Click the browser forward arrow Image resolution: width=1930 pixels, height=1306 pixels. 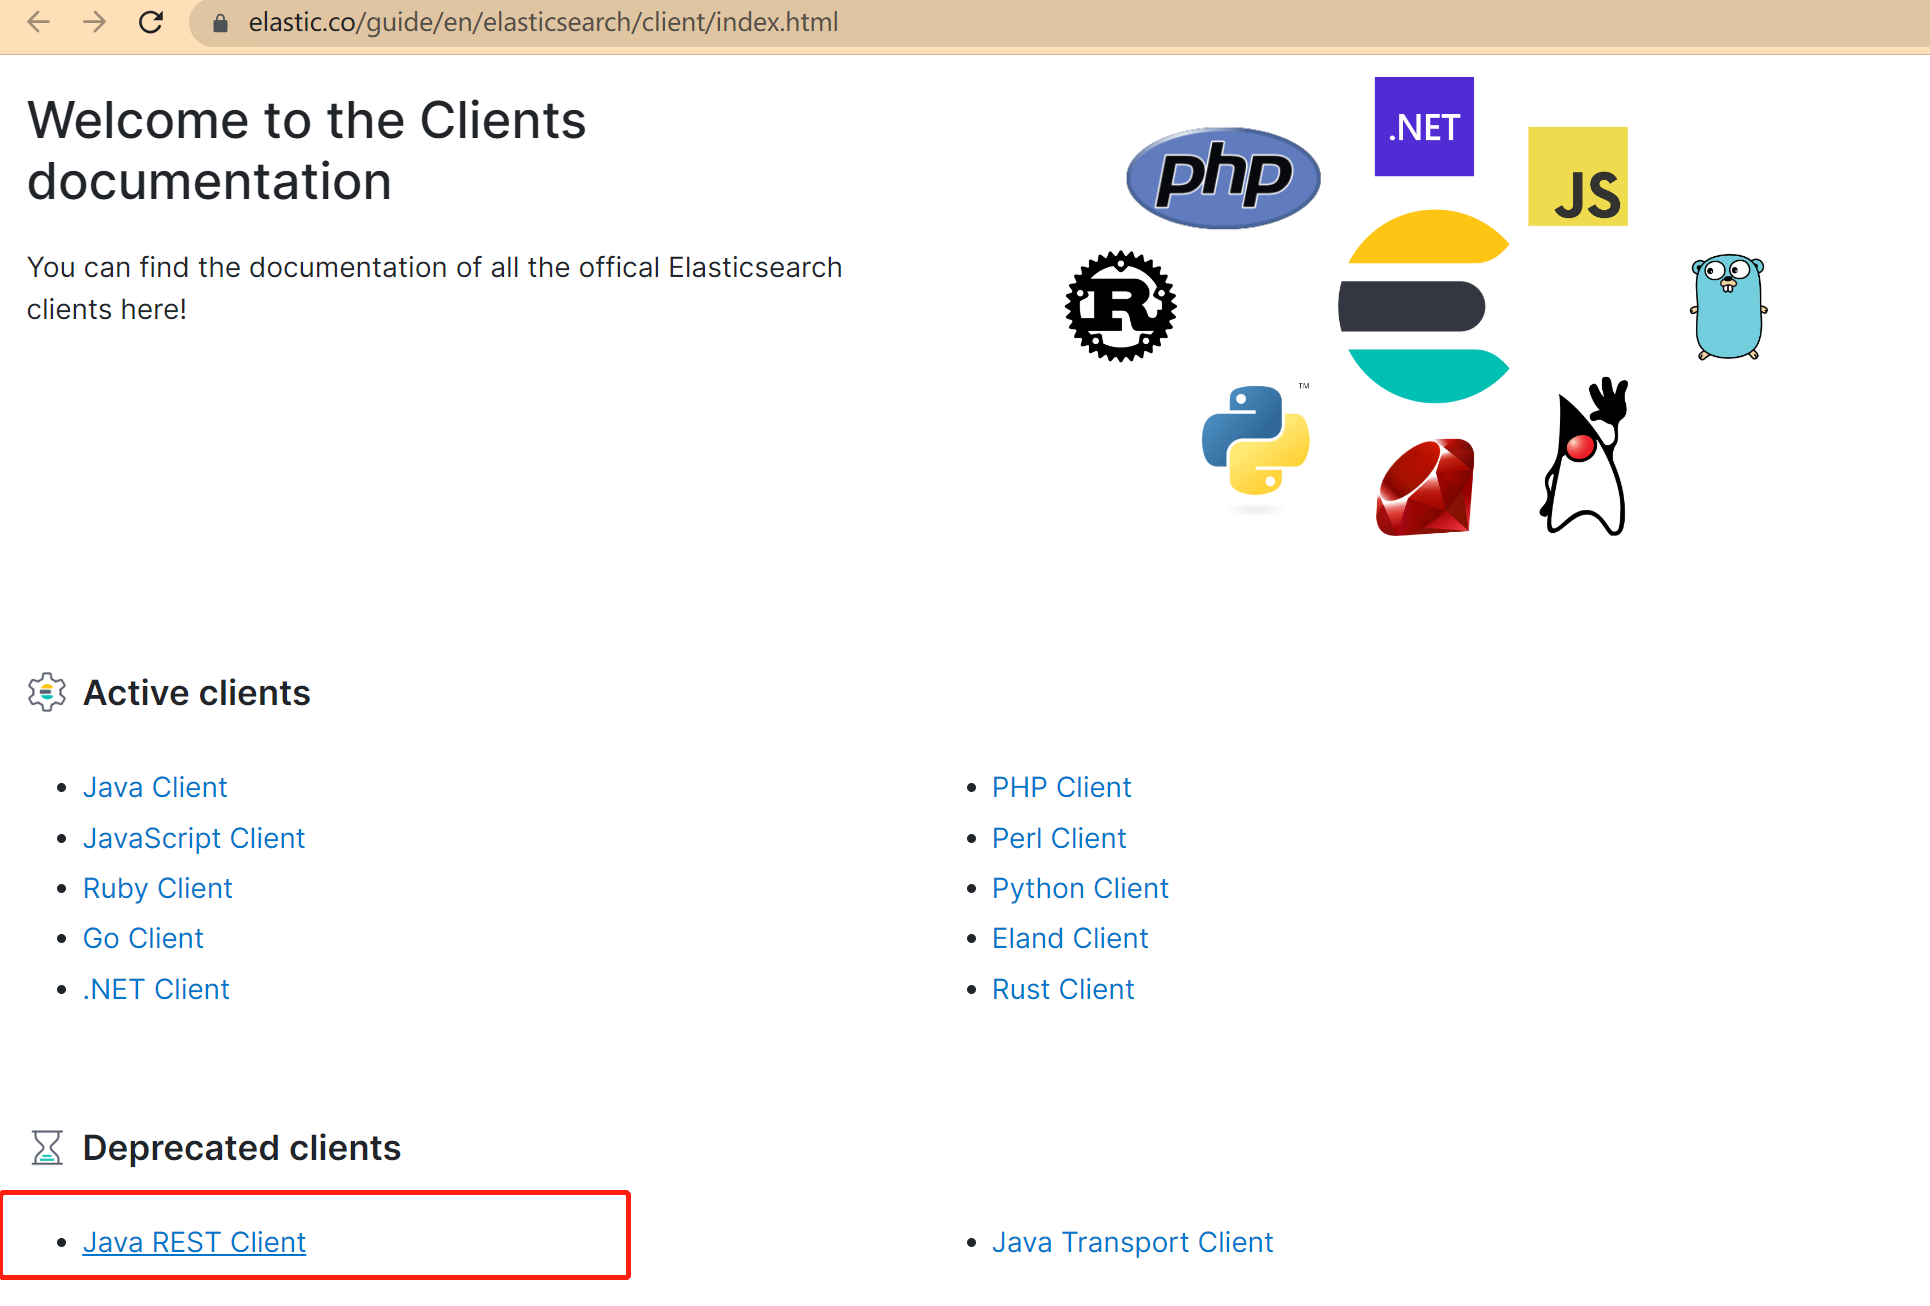coord(94,22)
